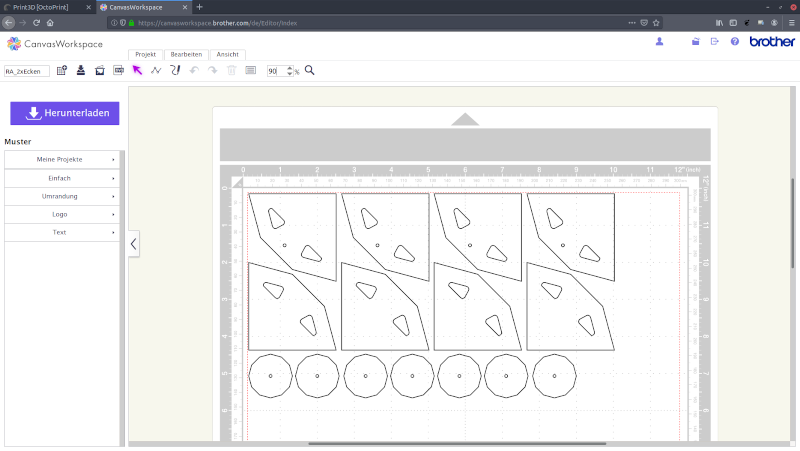This screenshot has height=451, width=800.
Task: Collapse the left pattern side panel
Action: (133, 243)
